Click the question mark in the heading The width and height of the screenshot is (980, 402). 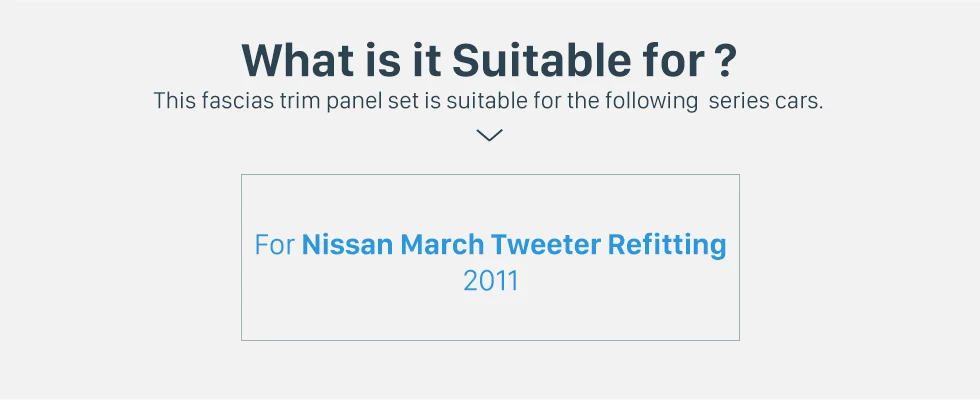pyautogui.click(x=727, y=60)
